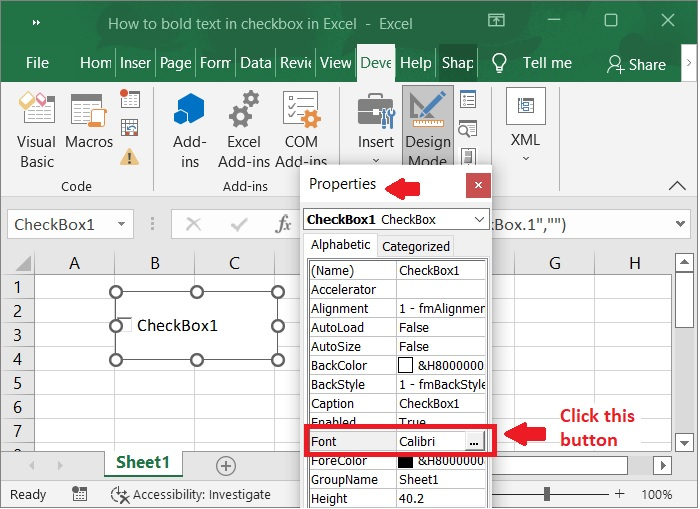Click the Insert Function fx icon
Image resolution: width=700 pixels, height=509 pixels.
[x=284, y=224]
